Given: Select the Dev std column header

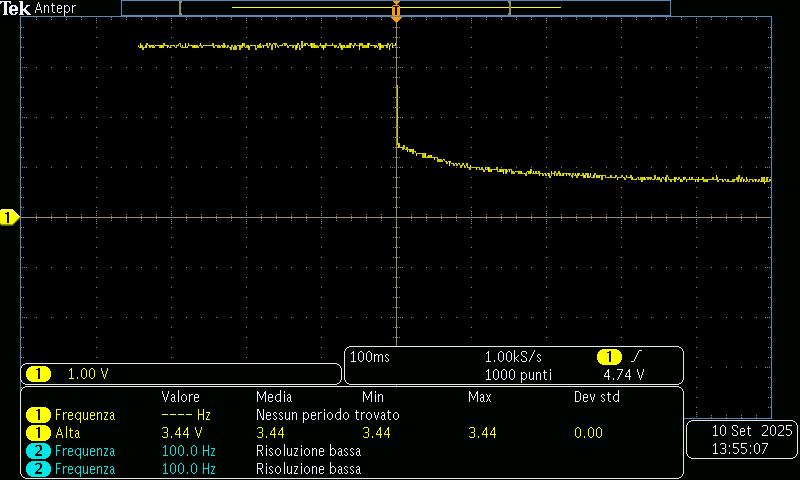Looking at the screenshot, I should click(596, 397).
